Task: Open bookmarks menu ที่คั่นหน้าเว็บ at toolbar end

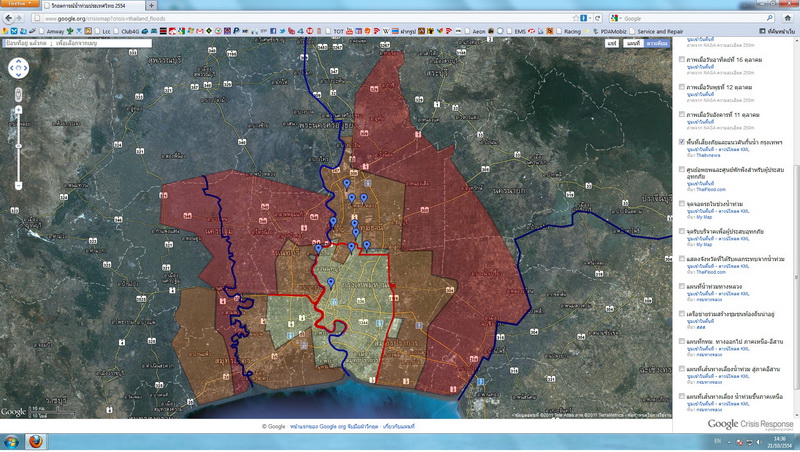Action: (777, 31)
